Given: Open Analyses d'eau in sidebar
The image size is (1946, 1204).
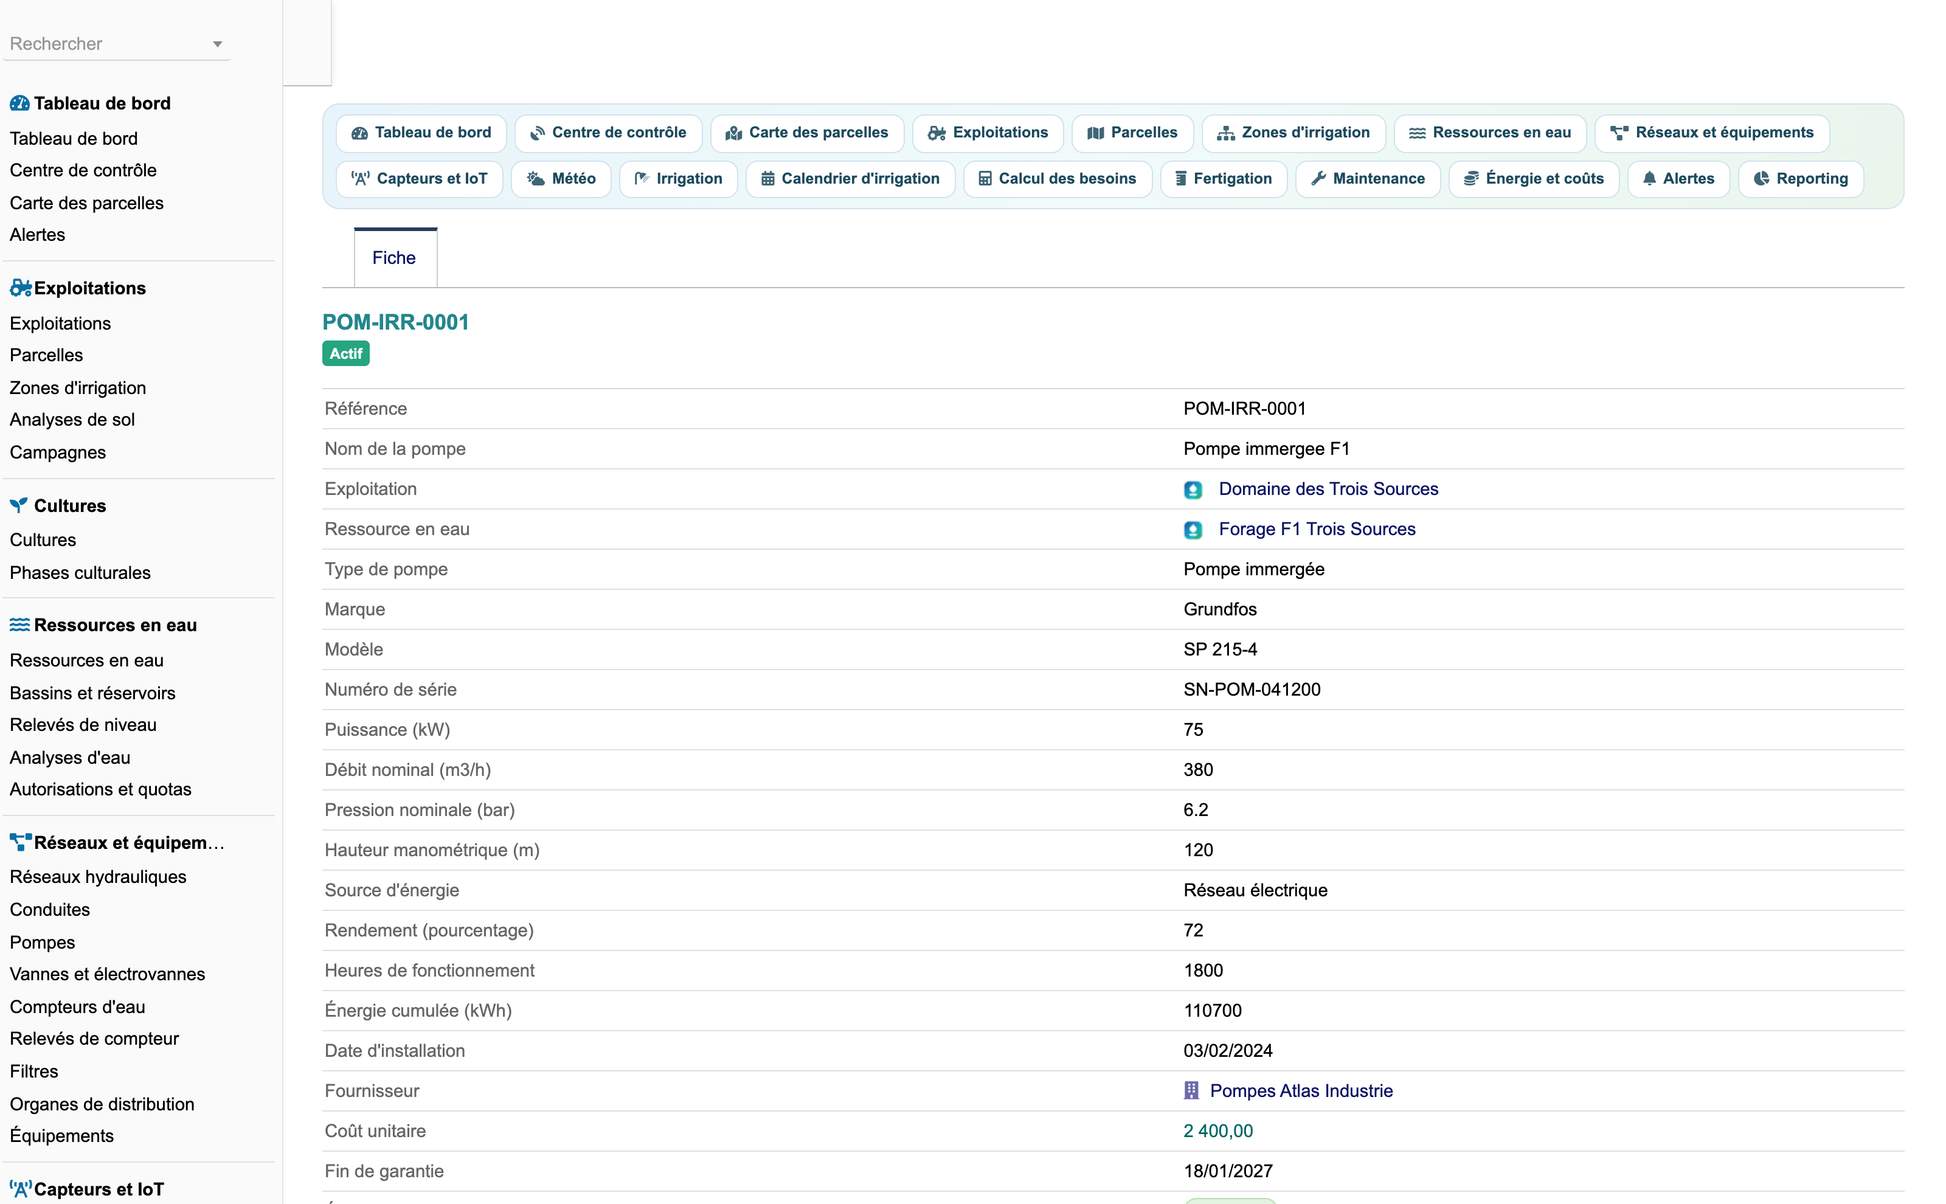Looking at the screenshot, I should [x=70, y=758].
